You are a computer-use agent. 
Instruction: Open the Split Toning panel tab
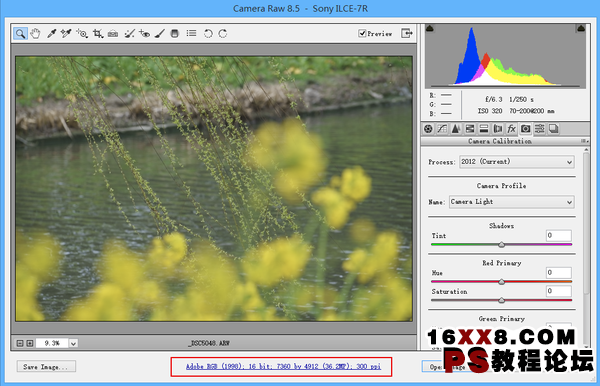484,129
